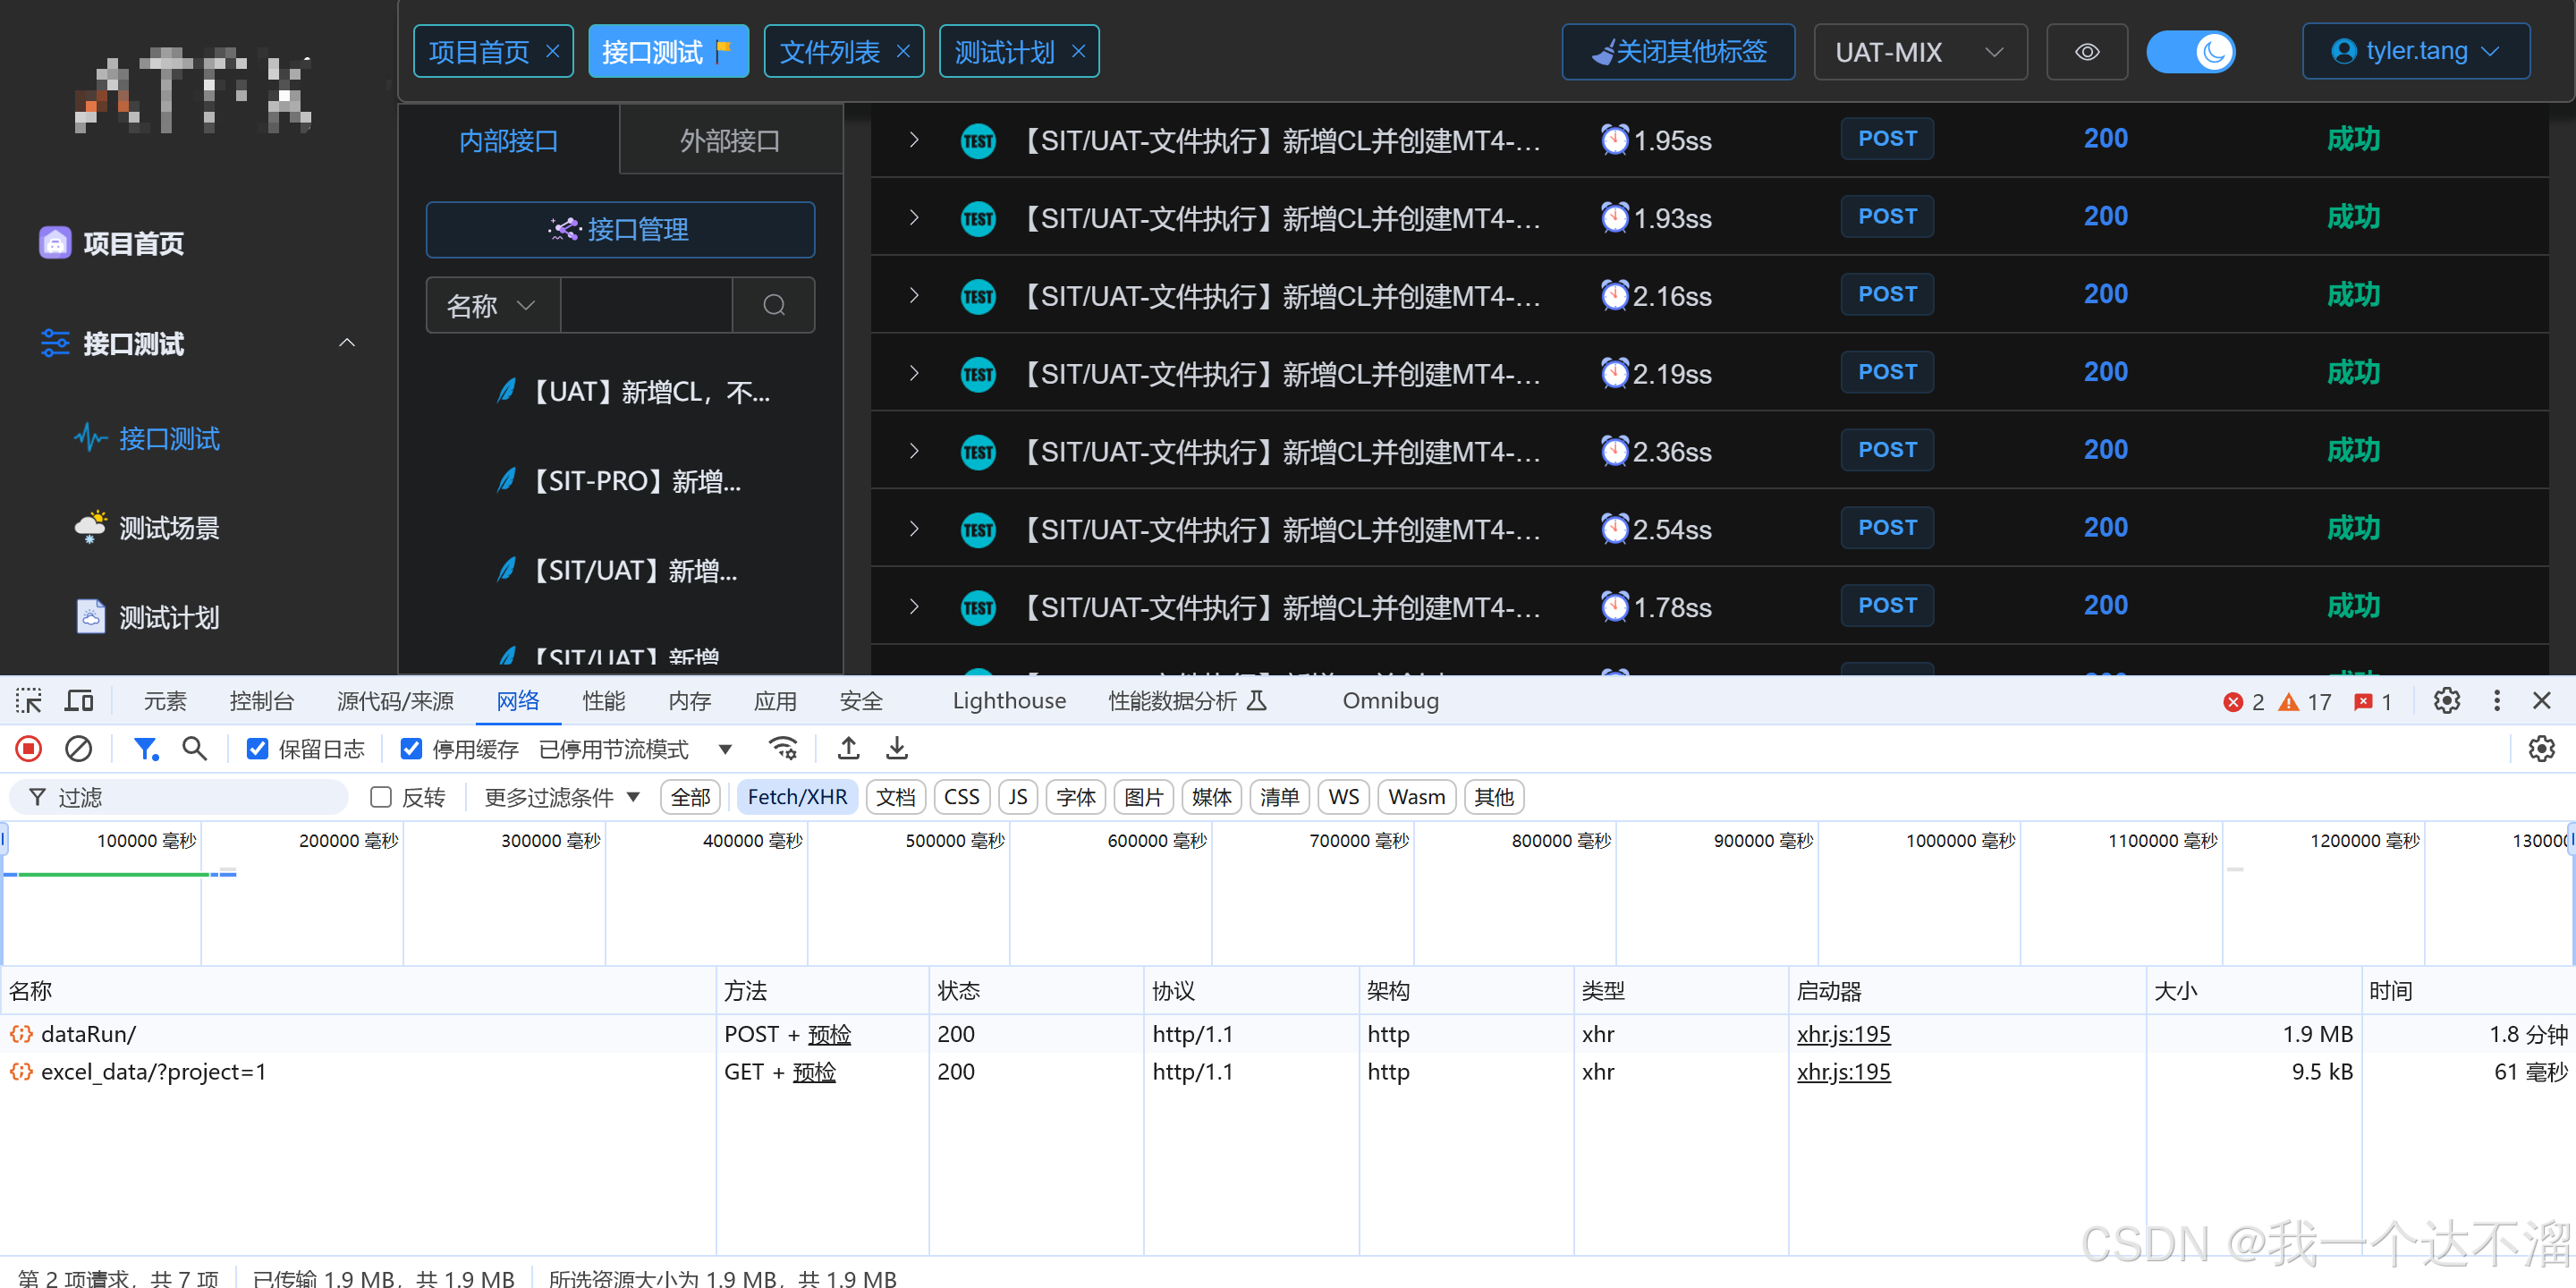Viewport: 2576px width, 1288px height.
Task: Switch to the 控制台 DevTools tab
Action: point(261,701)
